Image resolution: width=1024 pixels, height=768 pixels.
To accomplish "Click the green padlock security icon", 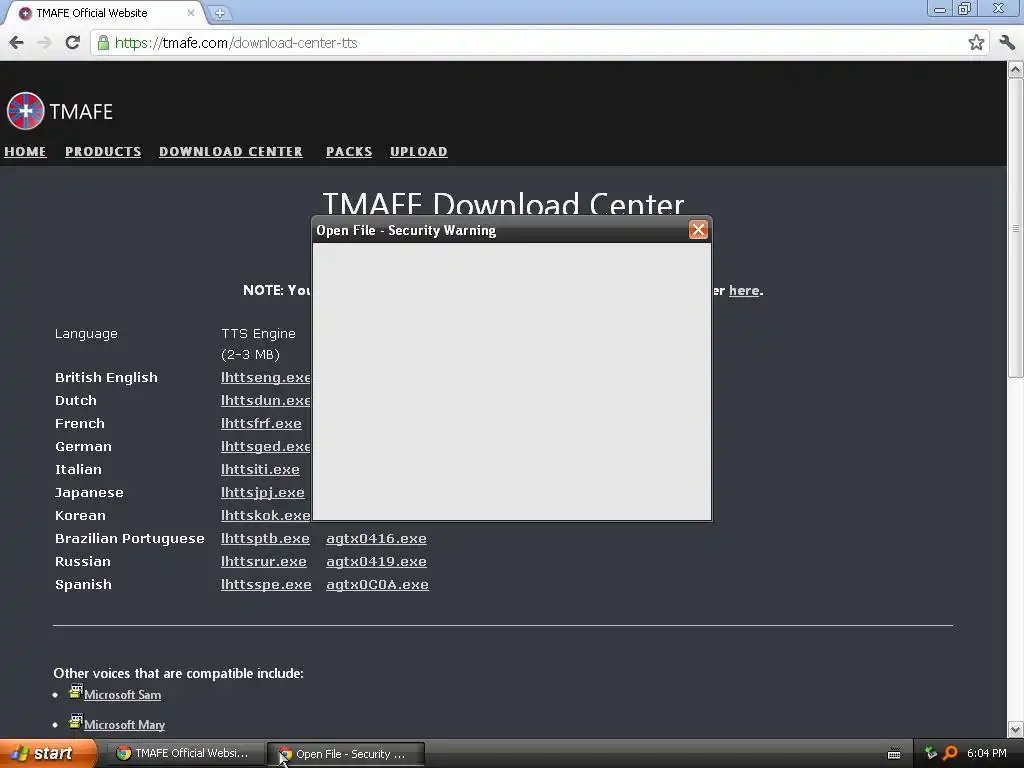I will coord(103,43).
